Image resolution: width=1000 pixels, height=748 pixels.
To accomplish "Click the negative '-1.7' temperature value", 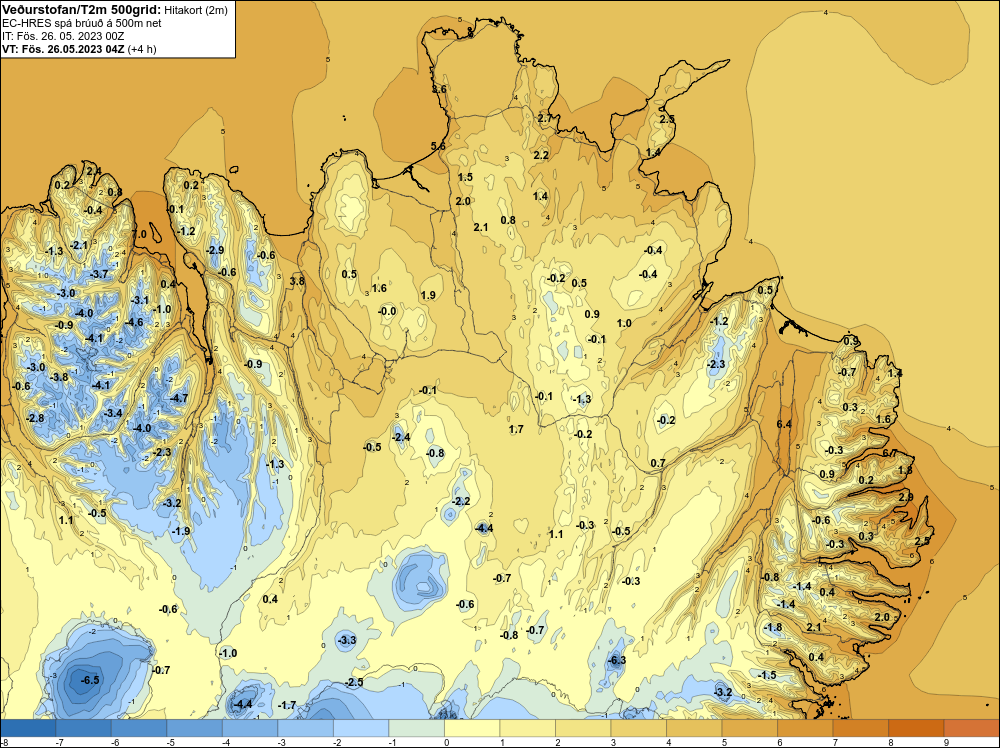I will 288,705.
